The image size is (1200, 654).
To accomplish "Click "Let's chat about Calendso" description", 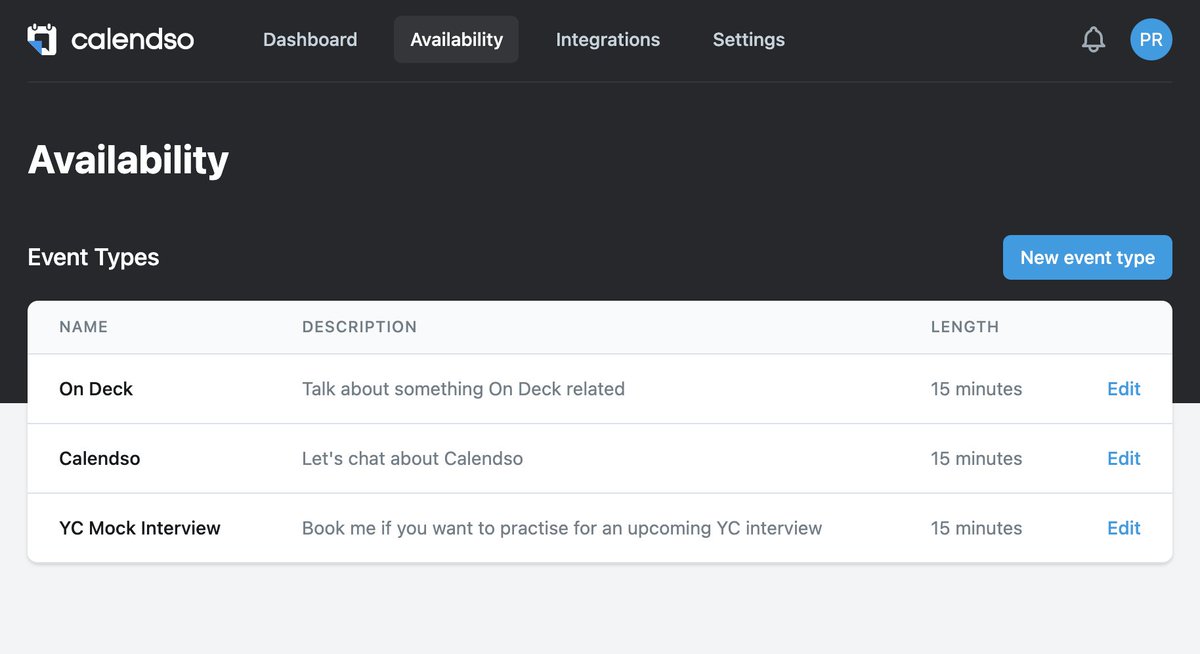I will click(412, 459).
